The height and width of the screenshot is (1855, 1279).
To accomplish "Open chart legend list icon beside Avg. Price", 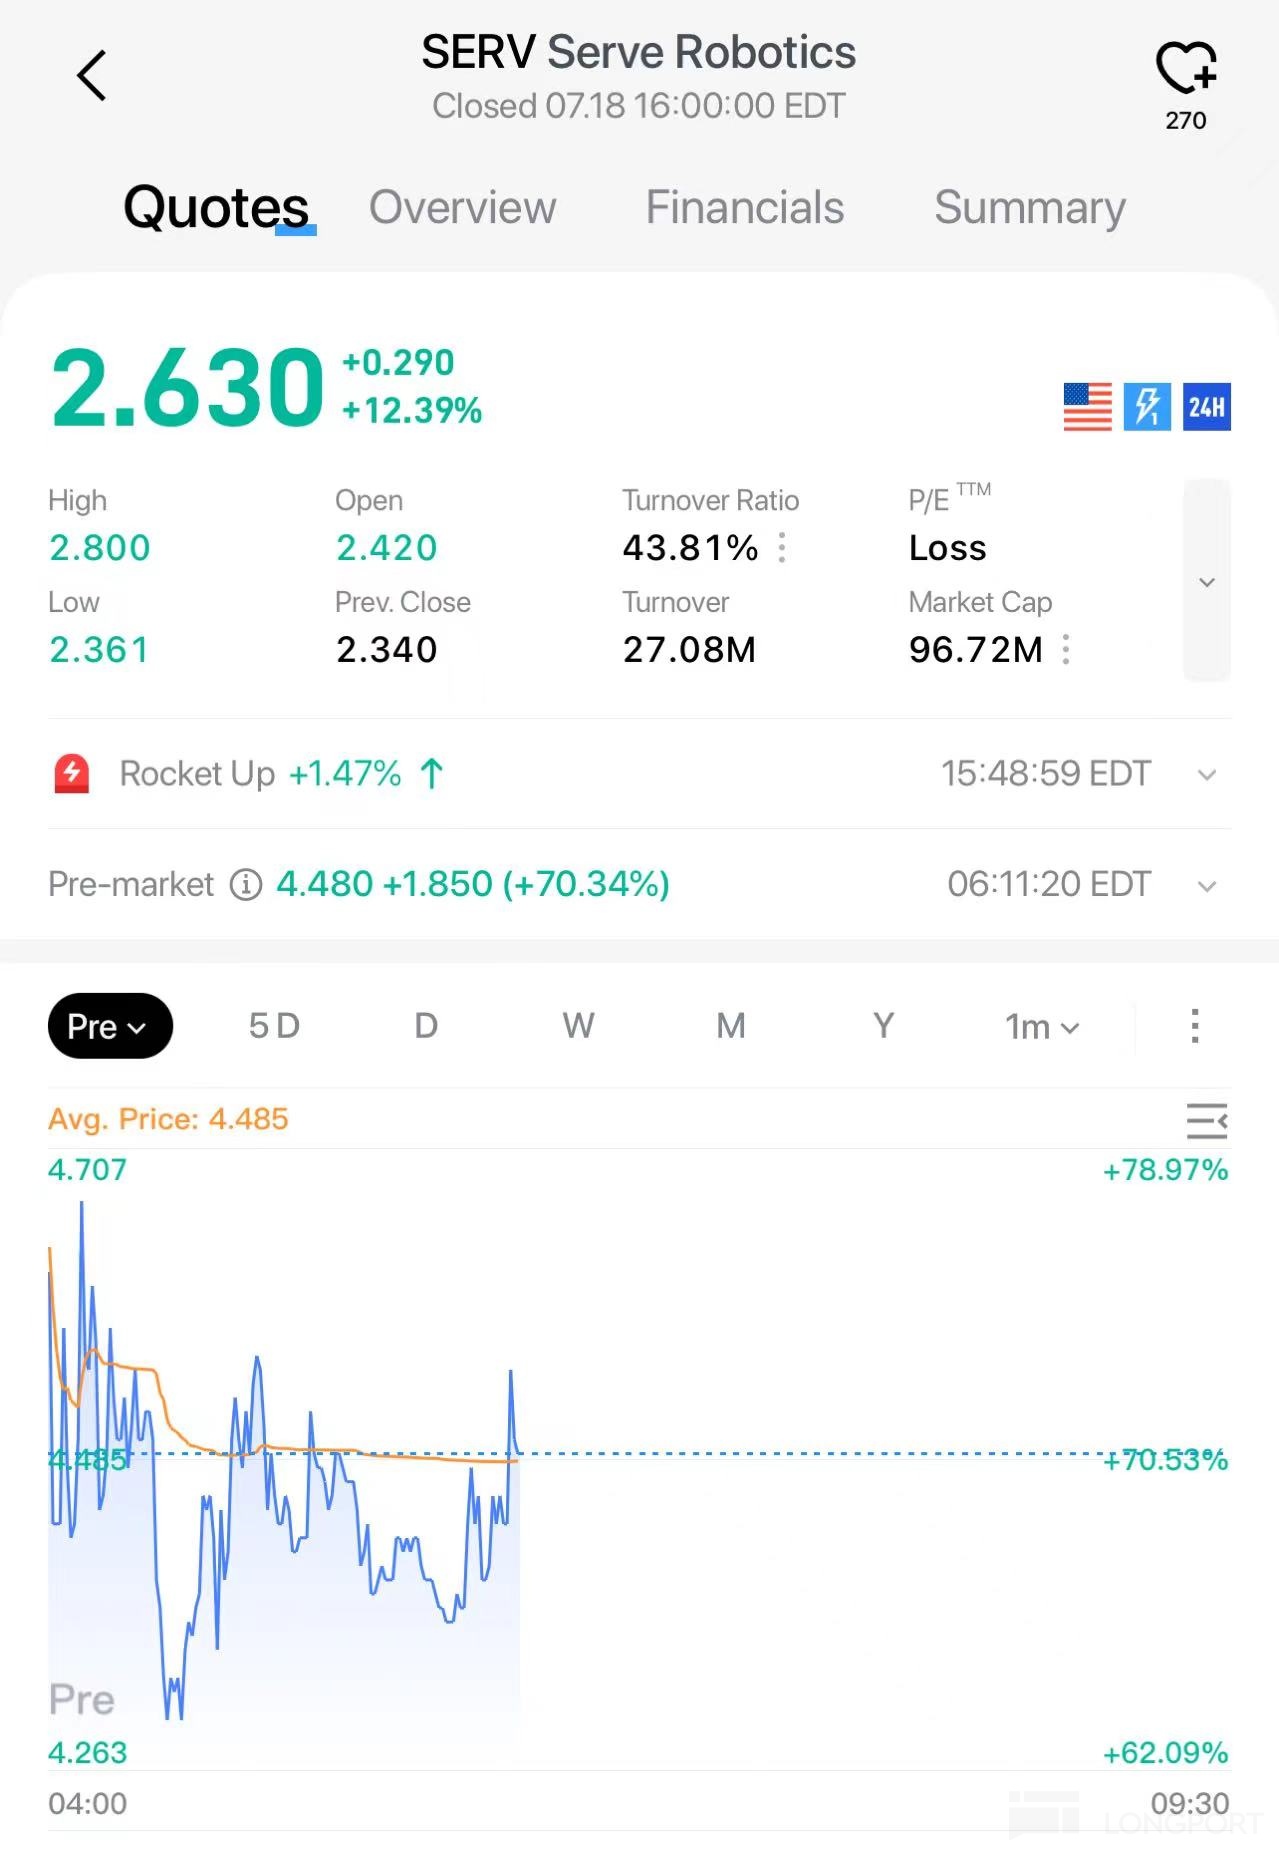I will (1207, 1120).
